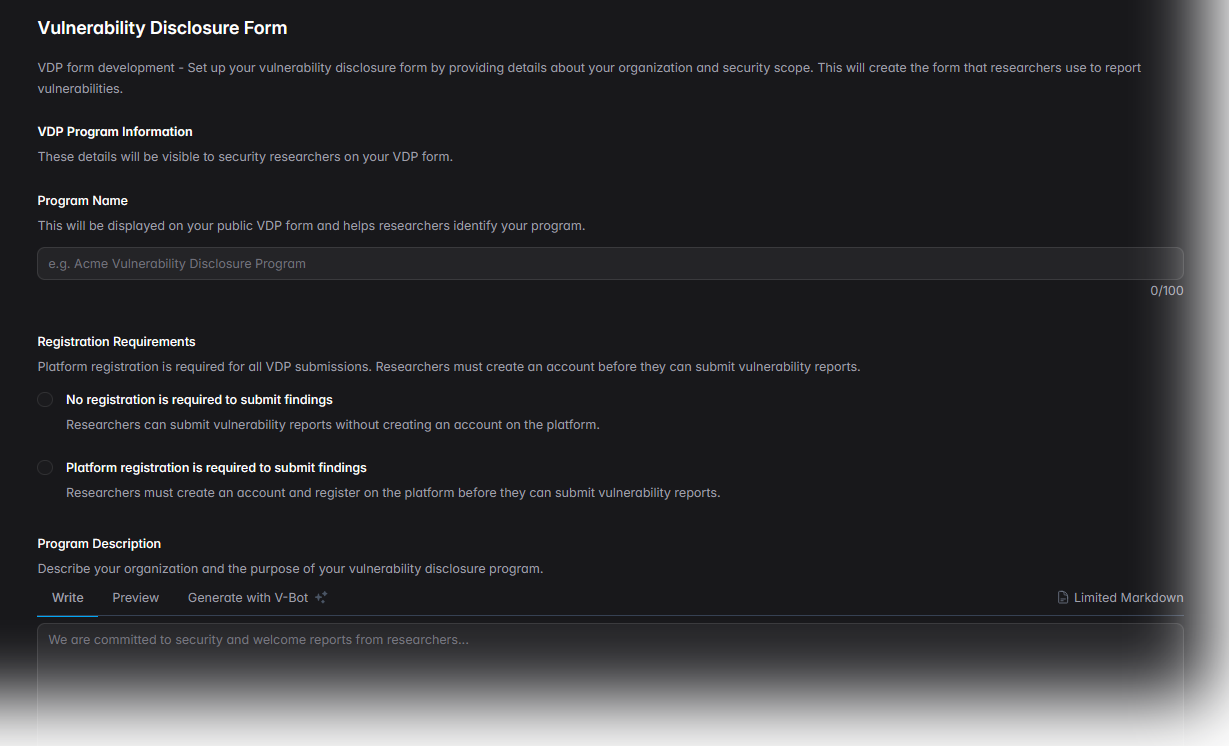Select the 'No registration is required' radio button
The height and width of the screenshot is (746, 1229).
click(x=45, y=400)
